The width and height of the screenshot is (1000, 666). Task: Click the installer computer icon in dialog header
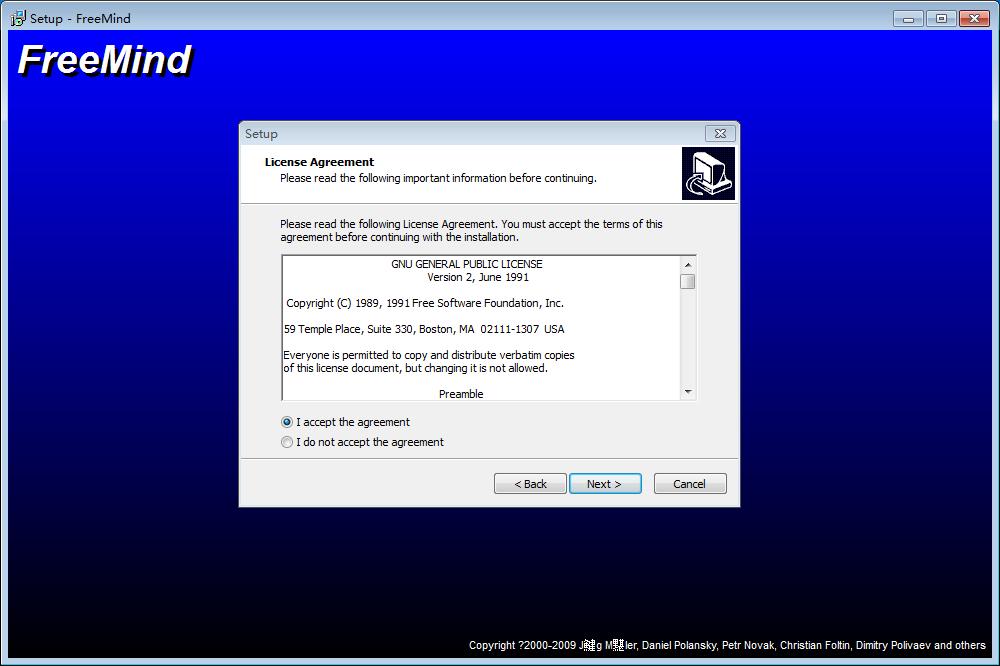(x=708, y=174)
